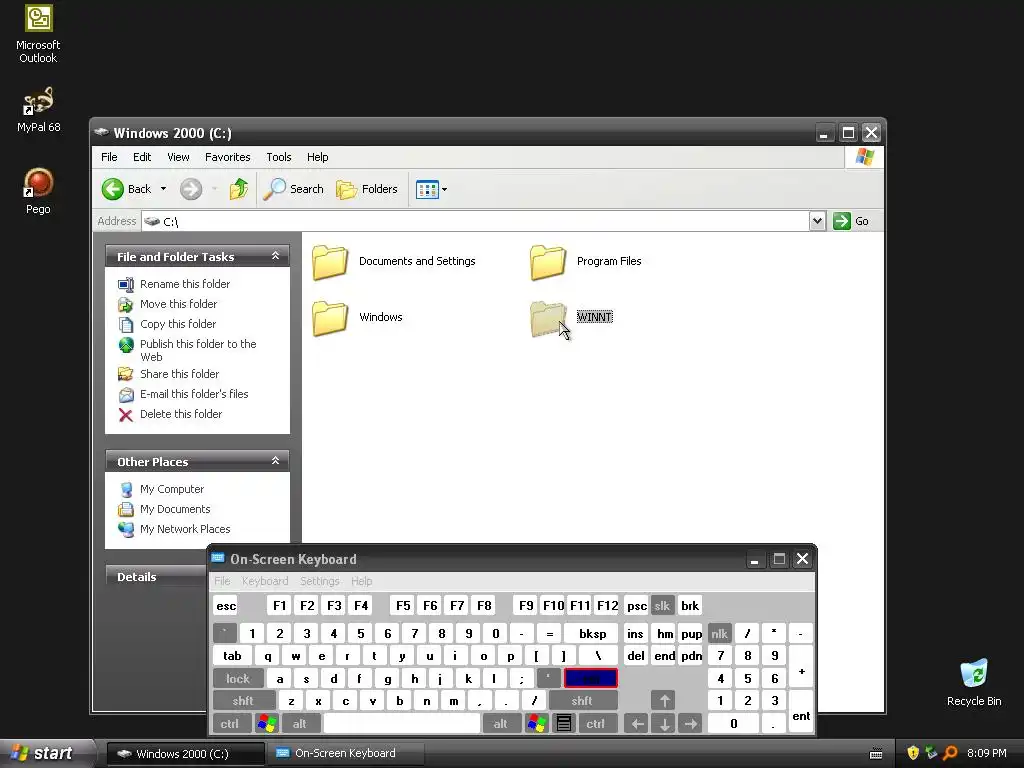This screenshot has height=768, width=1024.
Task: Select the Documents and Settings folder
Action: coord(394,262)
